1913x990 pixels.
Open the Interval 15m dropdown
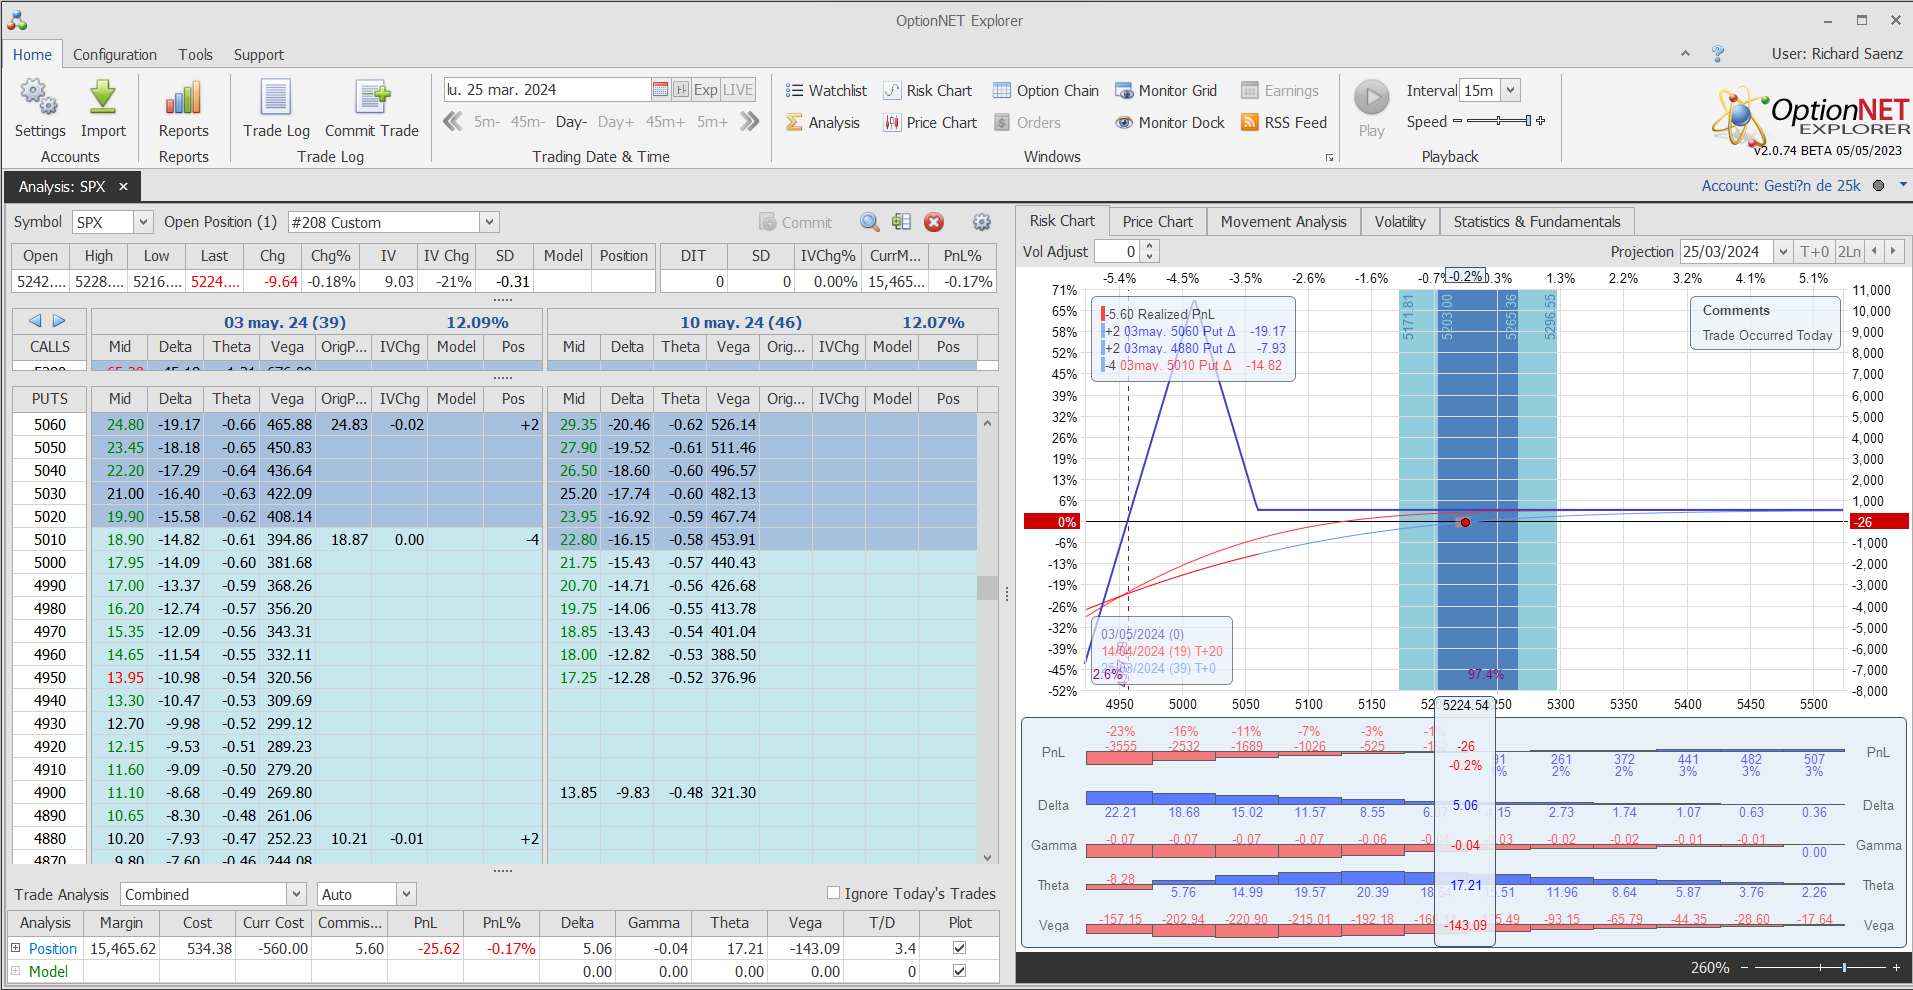[x=1510, y=90]
